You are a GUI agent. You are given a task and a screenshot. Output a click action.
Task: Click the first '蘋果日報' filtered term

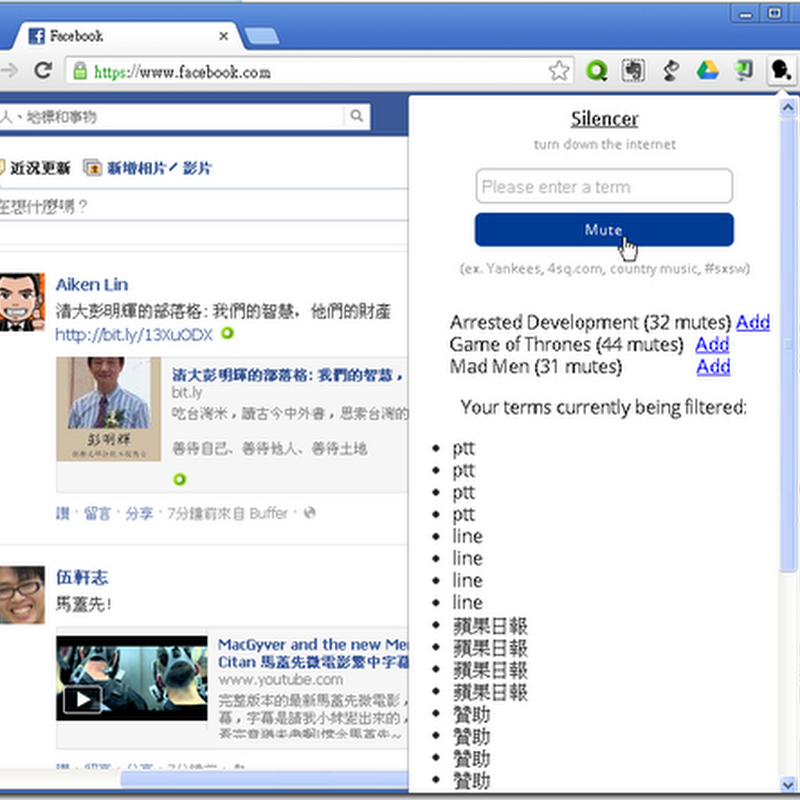point(490,626)
